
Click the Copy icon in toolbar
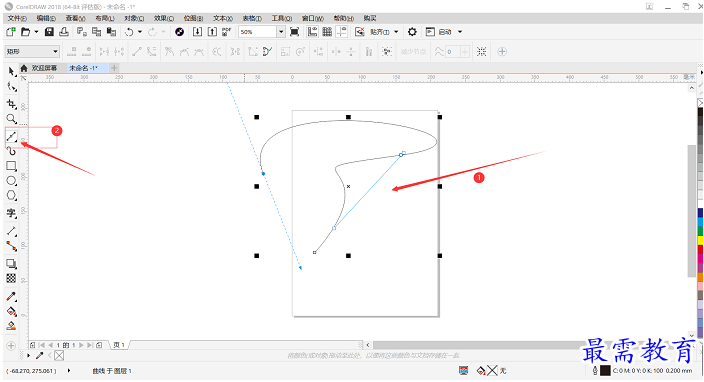click(97, 32)
